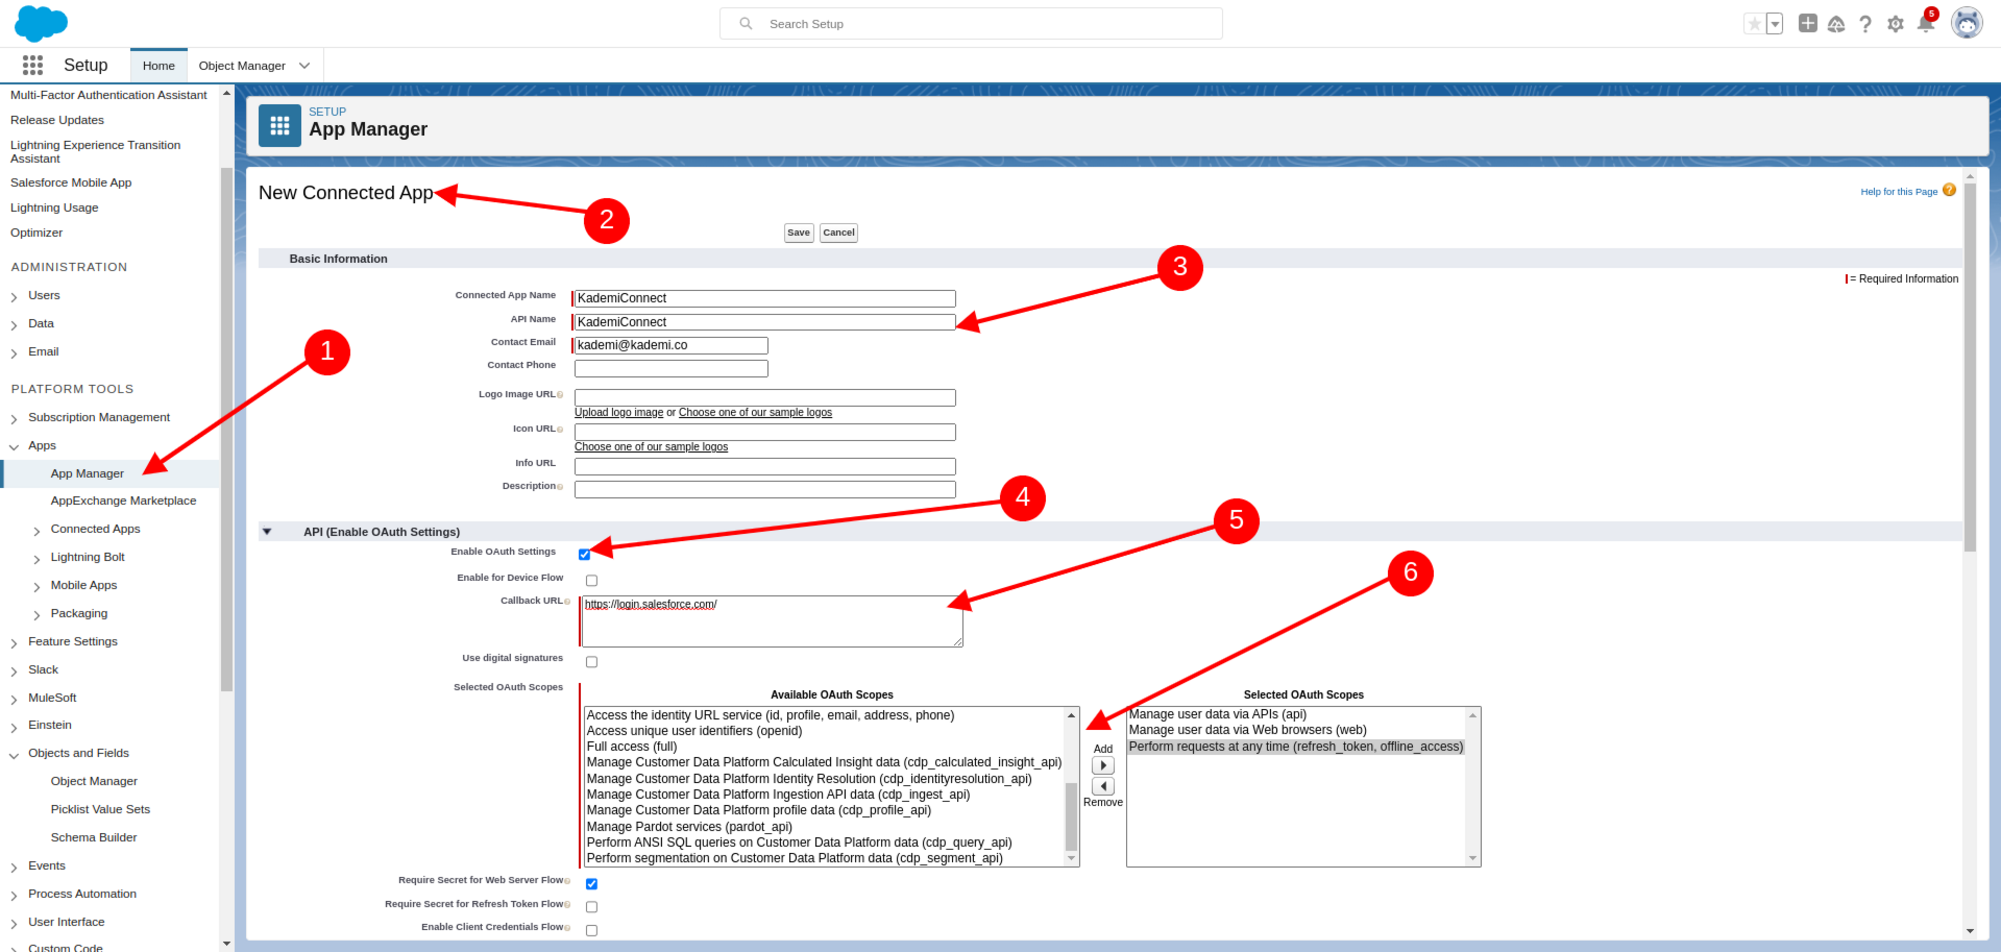The height and width of the screenshot is (952, 2001).
Task: Open AppExchange Marketplace in the sidebar
Action: click(123, 501)
